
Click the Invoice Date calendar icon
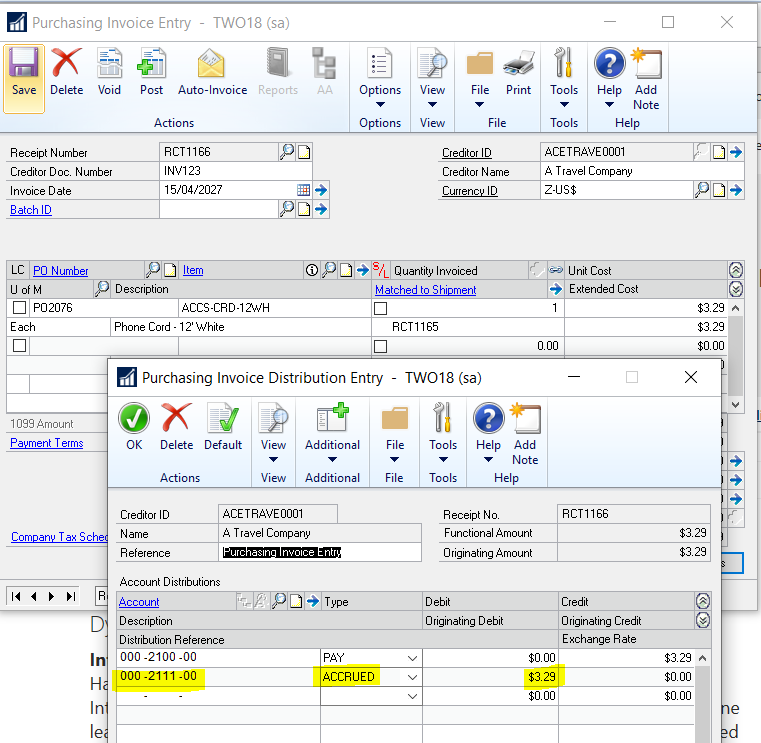coord(303,190)
